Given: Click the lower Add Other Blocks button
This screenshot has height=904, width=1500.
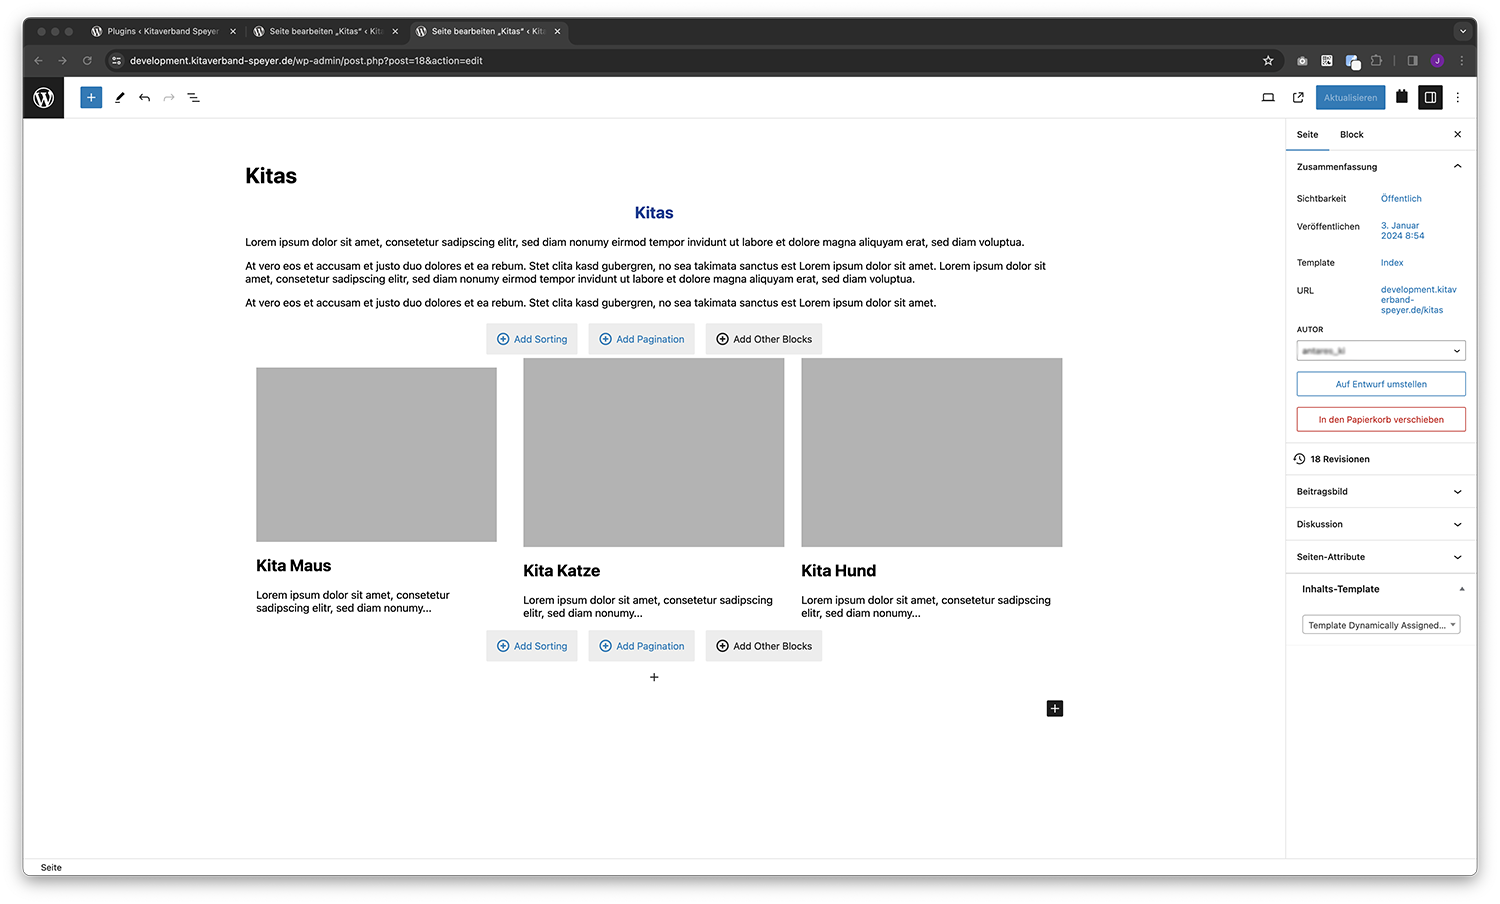Looking at the screenshot, I should click(x=764, y=646).
